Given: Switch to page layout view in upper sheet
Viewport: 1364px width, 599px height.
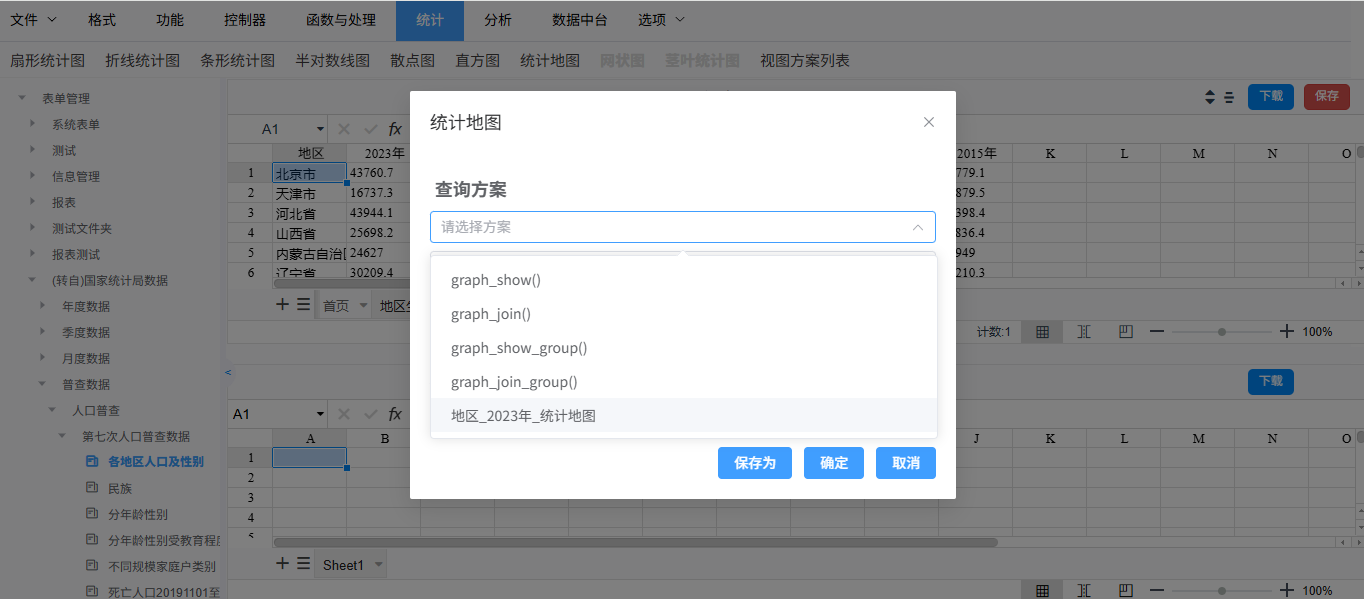Looking at the screenshot, I should 1084,332.
